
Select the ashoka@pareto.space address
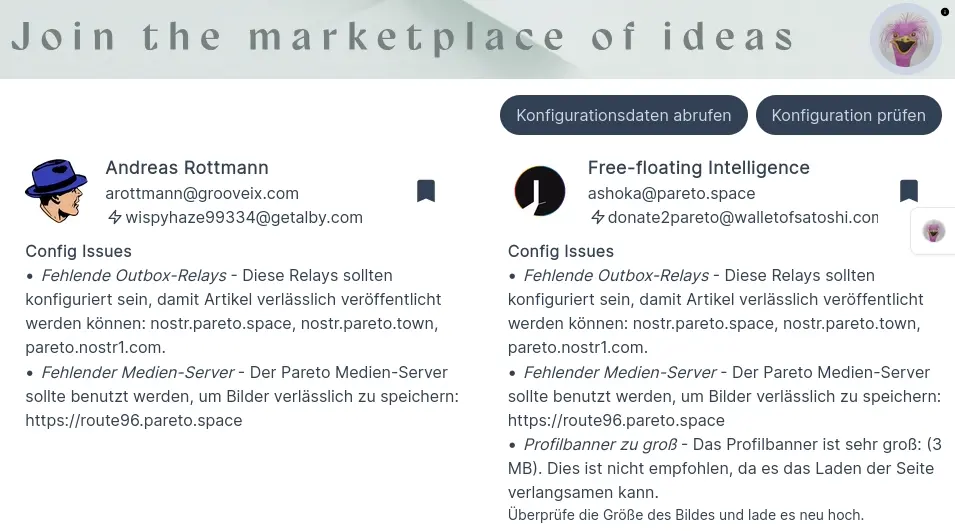(671, 193)
